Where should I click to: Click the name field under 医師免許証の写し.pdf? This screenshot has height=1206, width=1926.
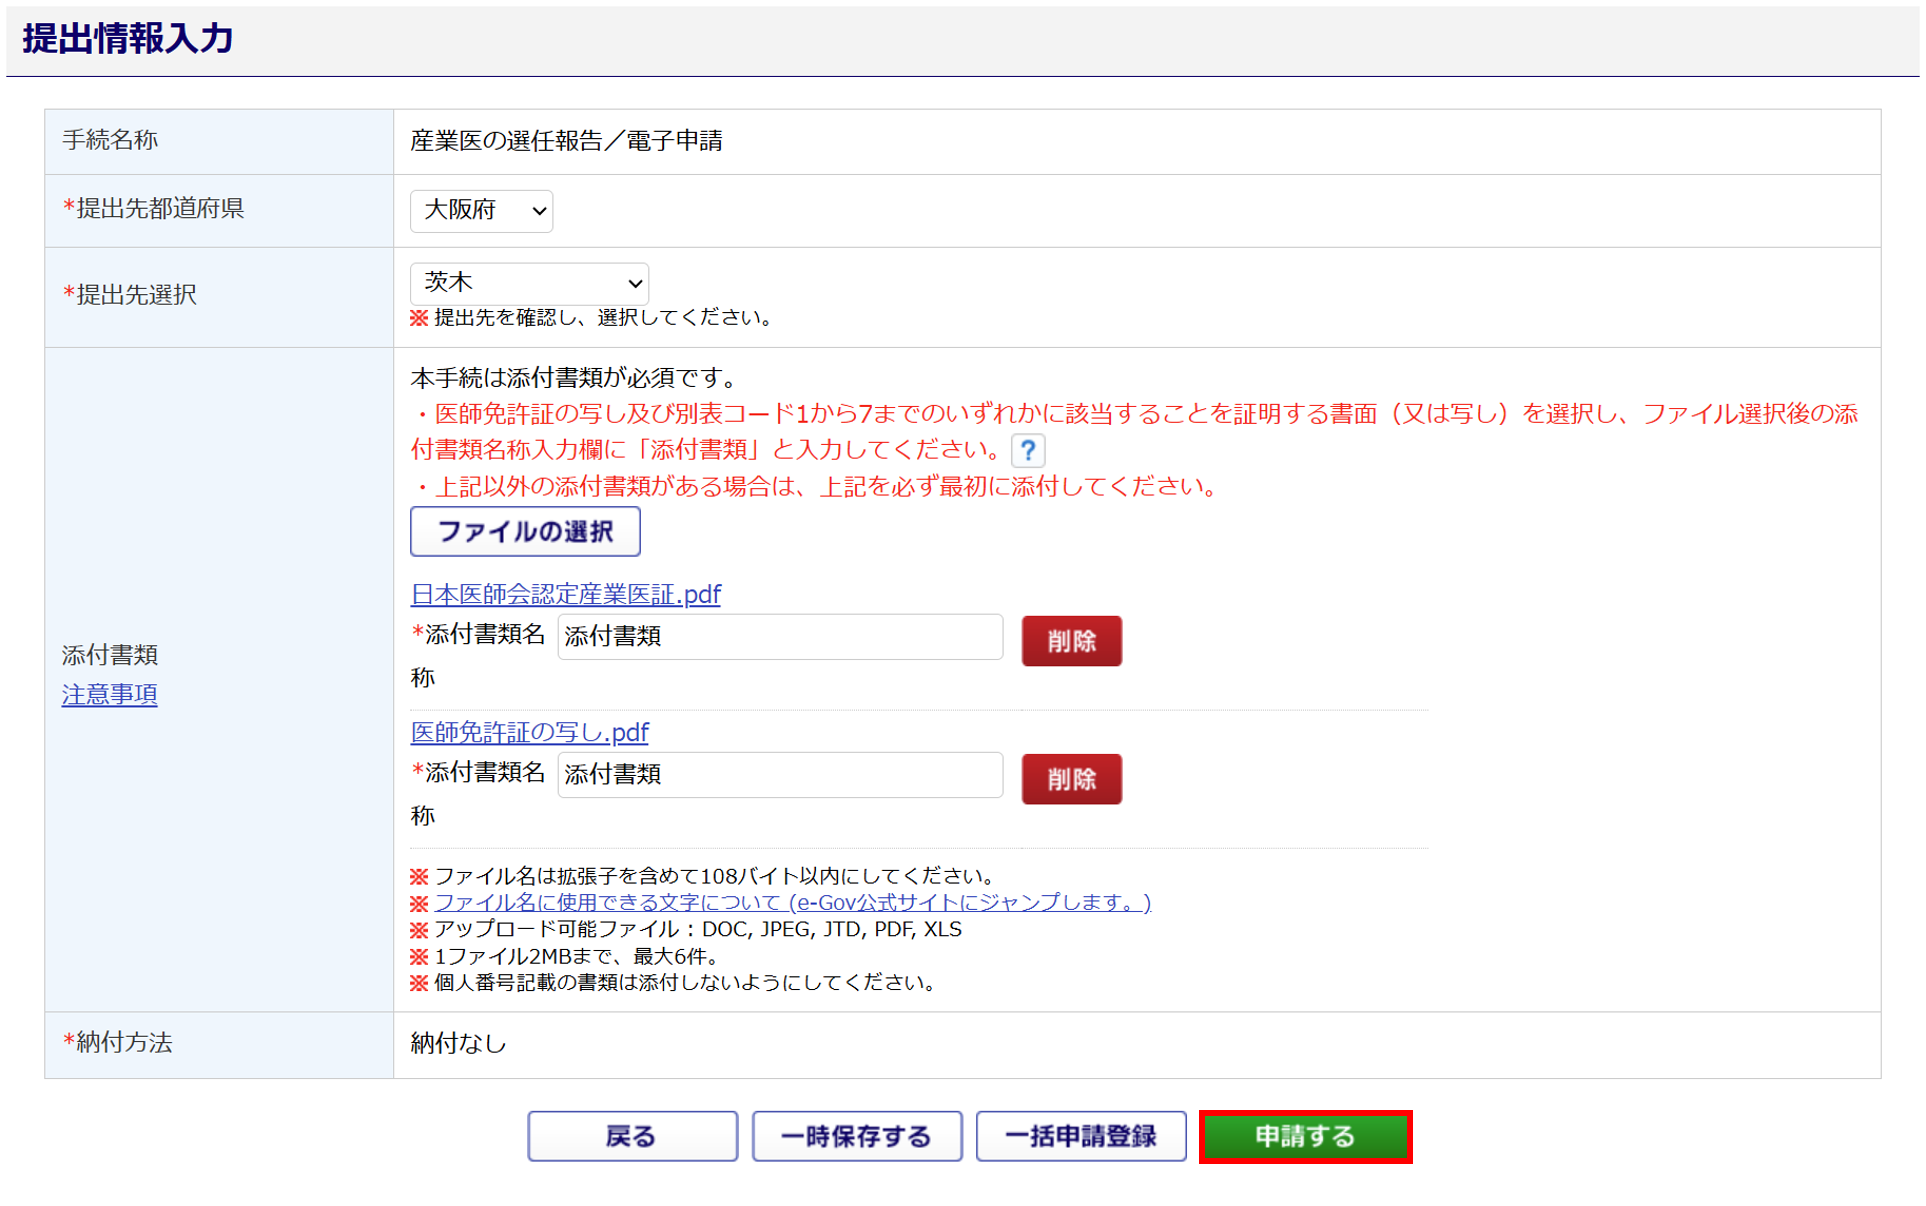(779, 774)
